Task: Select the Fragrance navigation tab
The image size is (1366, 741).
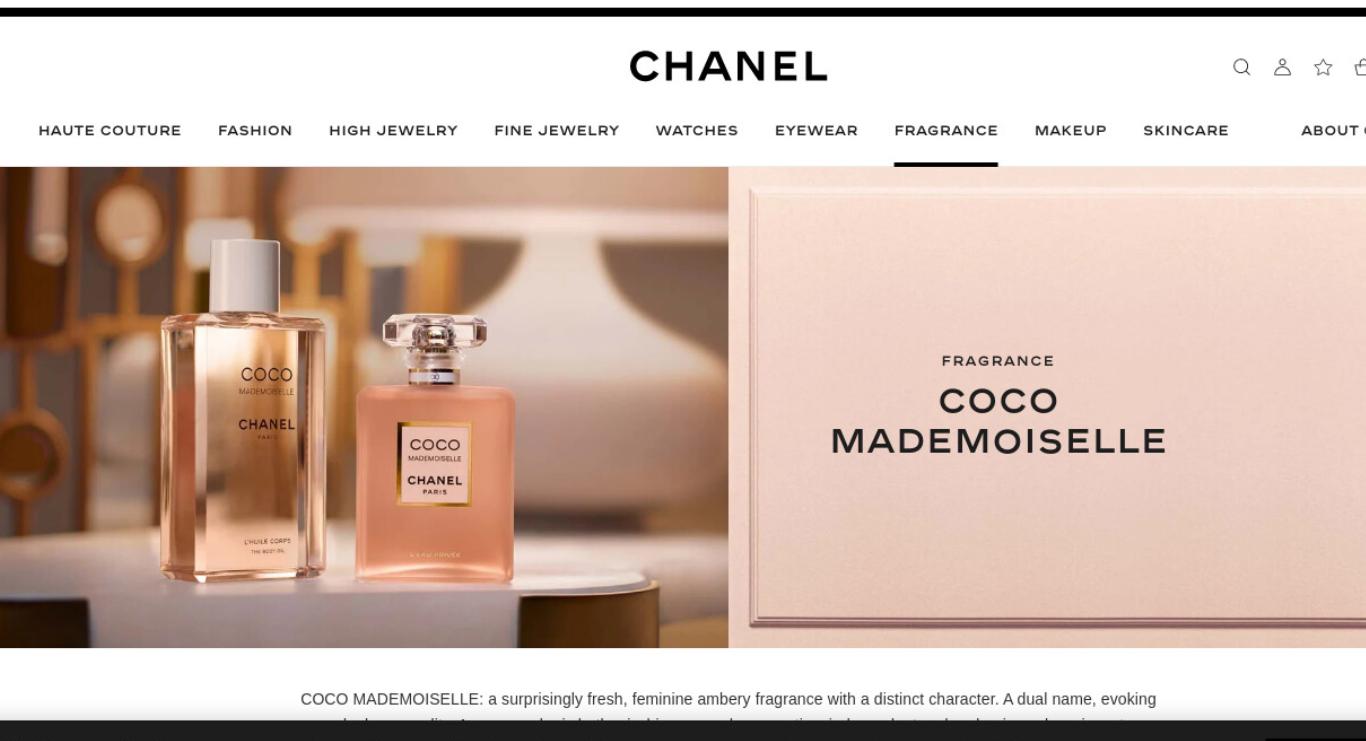Action: pyautogui.click(x=946, y=130)
